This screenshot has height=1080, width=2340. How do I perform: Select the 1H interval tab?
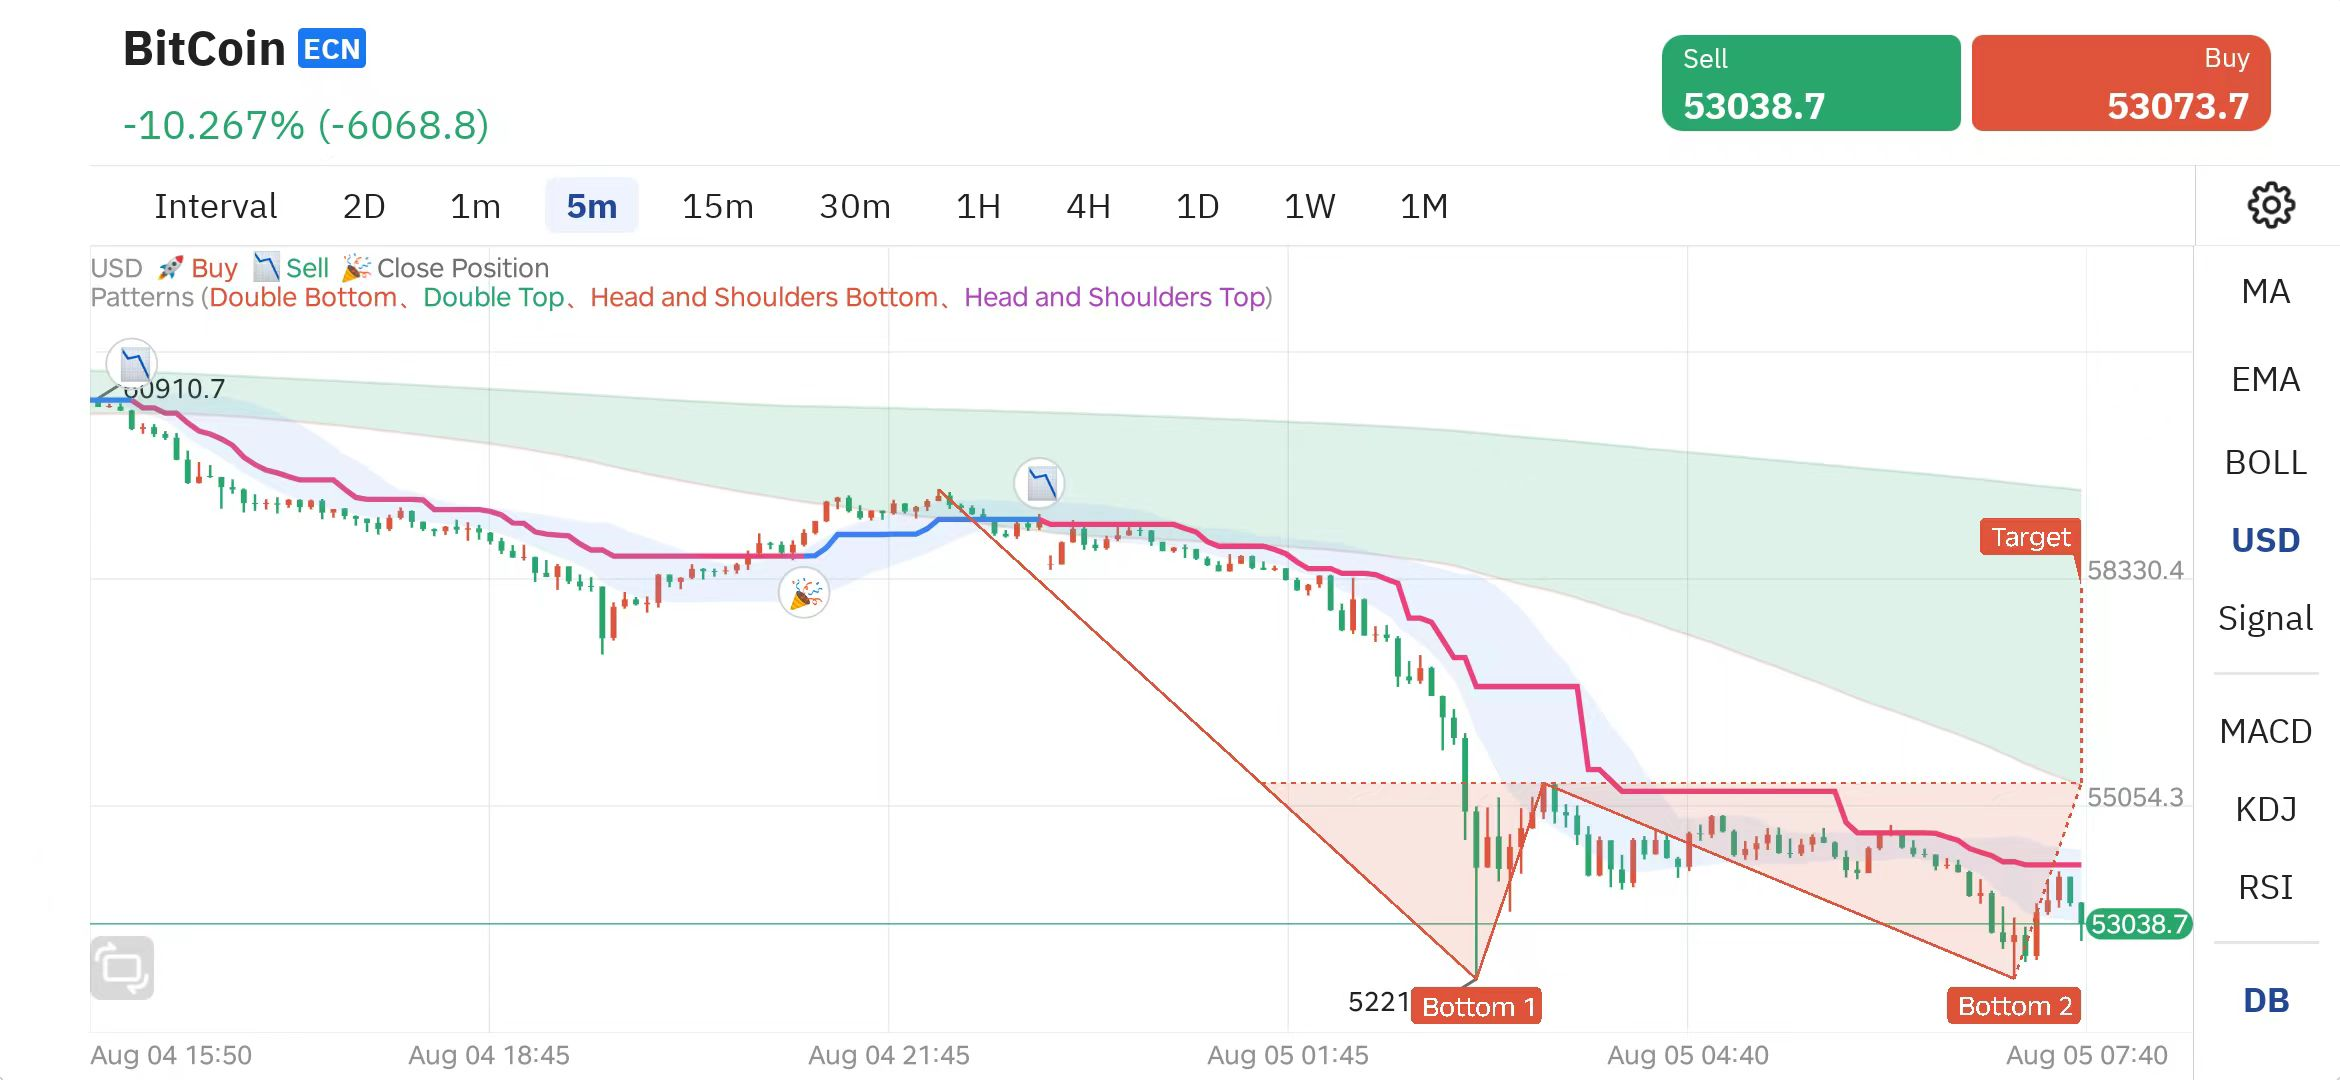978,206
